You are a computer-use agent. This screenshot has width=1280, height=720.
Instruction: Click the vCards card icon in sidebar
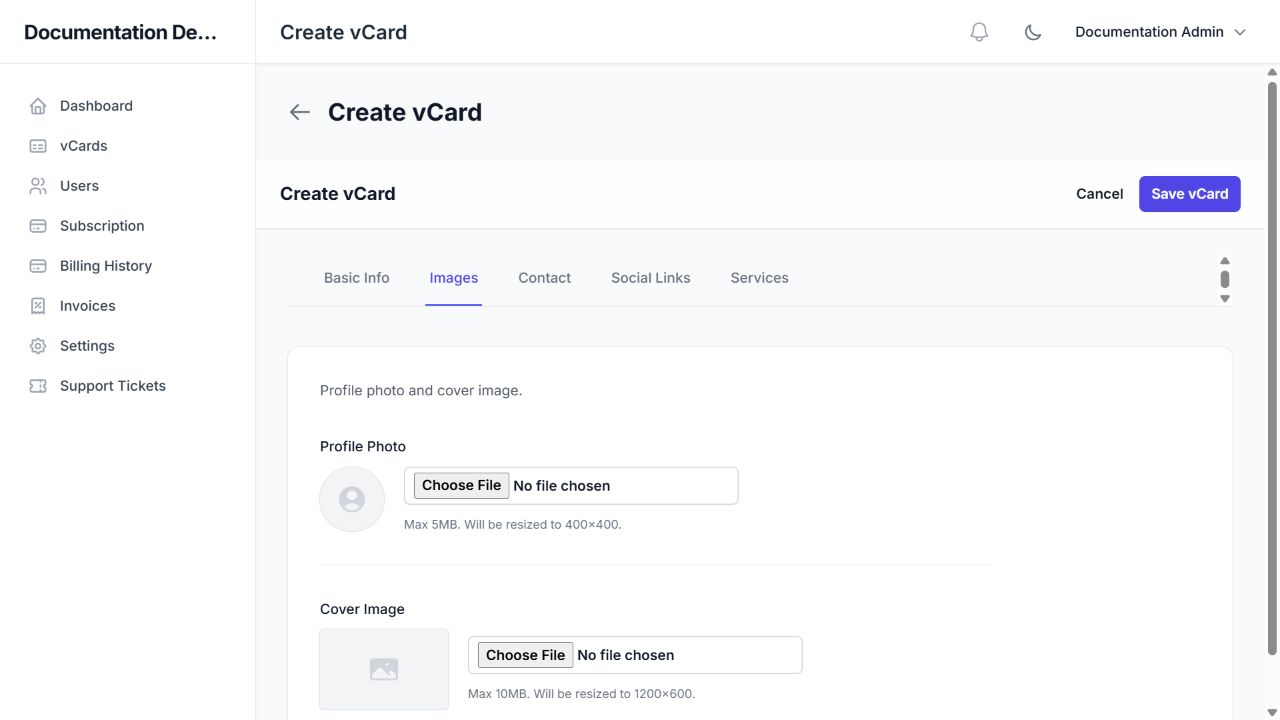coord(38,146)
